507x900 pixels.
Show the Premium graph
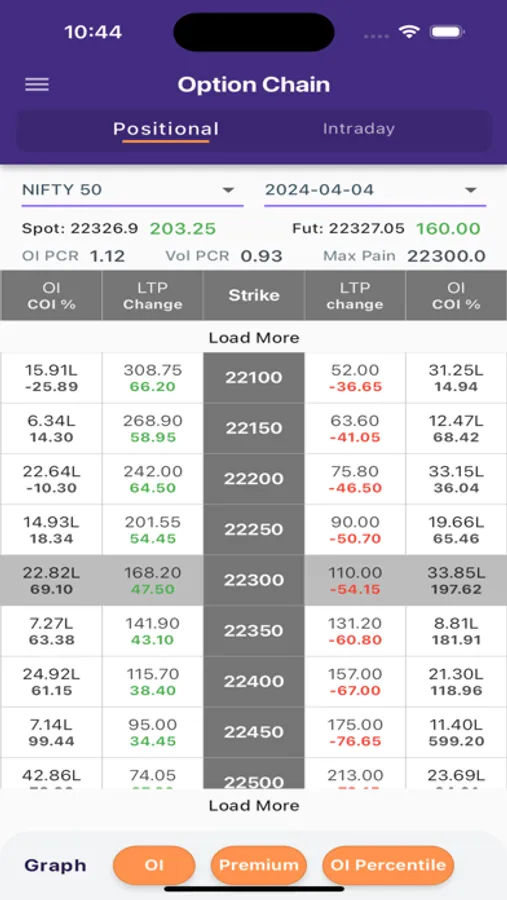[x=258, y=865]
